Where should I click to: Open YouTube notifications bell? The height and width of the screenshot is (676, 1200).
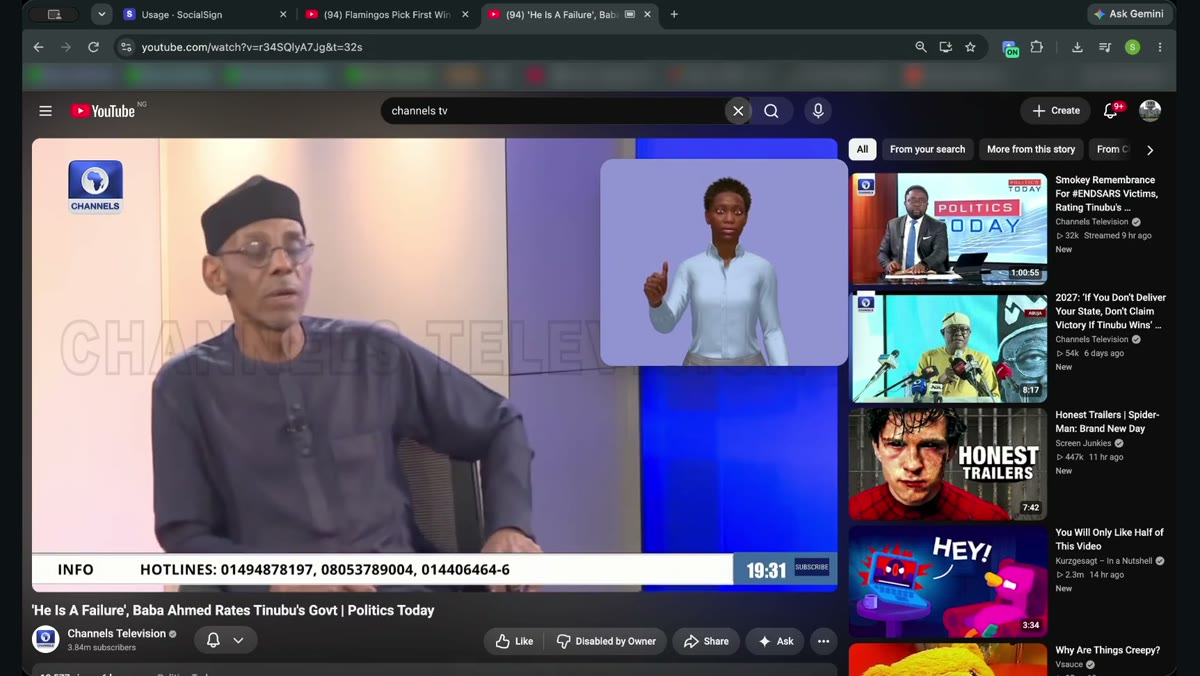[x=1111, y=111]
